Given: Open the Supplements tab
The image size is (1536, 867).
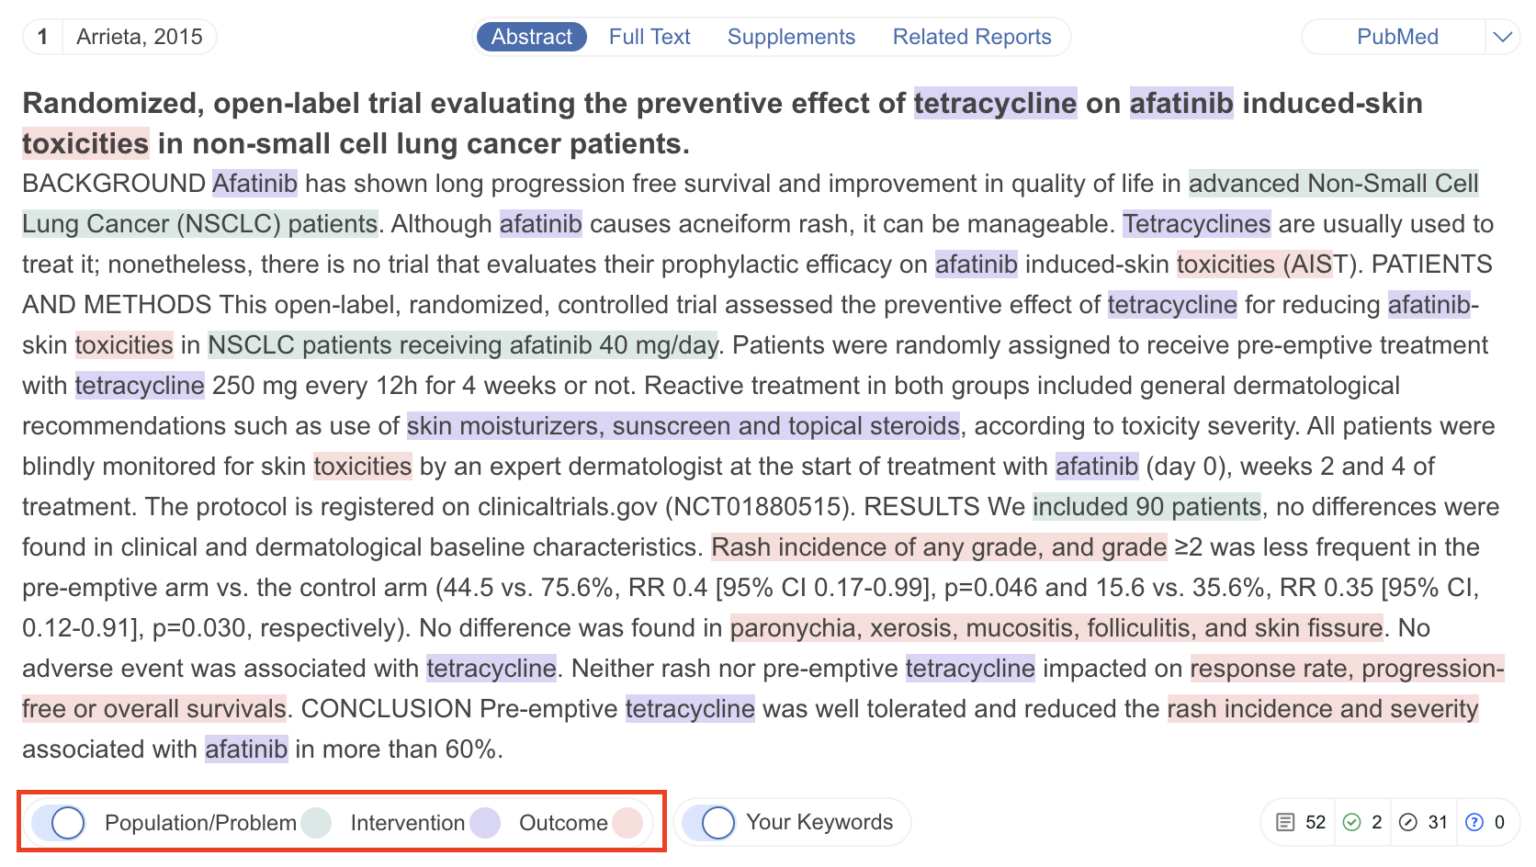Looking at the screenshot, I should pos(791,37).
